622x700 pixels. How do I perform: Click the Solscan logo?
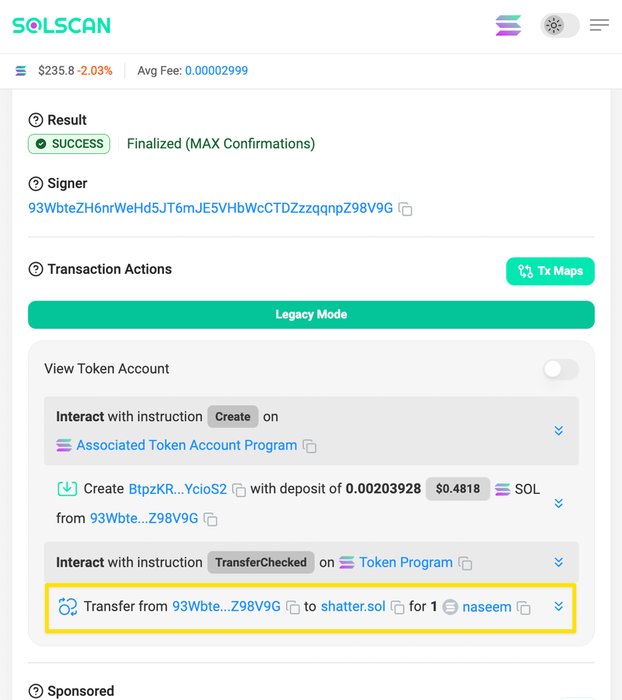click(61, 25)
